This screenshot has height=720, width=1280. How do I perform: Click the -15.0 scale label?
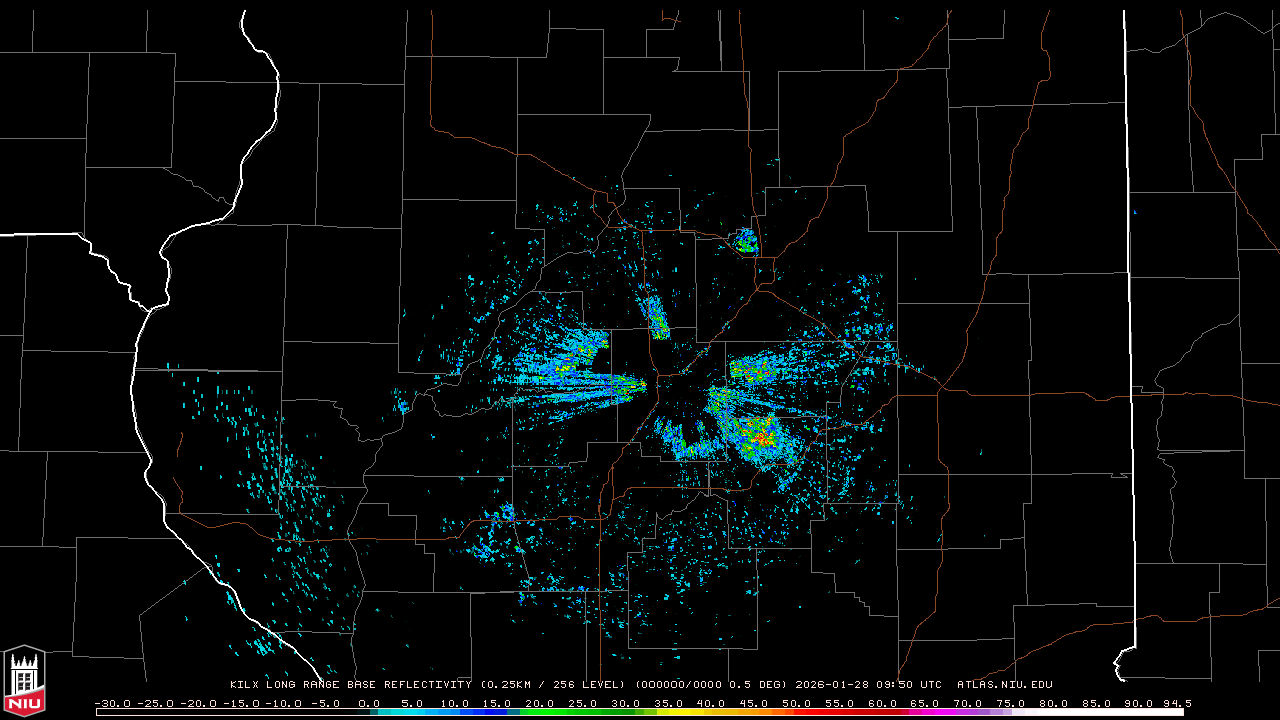[242, 703]
